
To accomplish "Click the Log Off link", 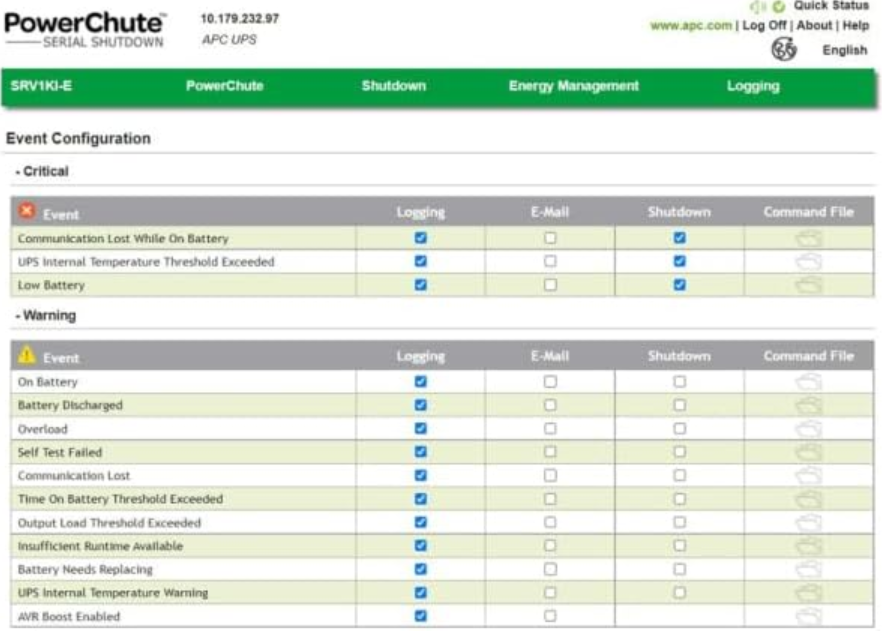I will coord(764,25).
